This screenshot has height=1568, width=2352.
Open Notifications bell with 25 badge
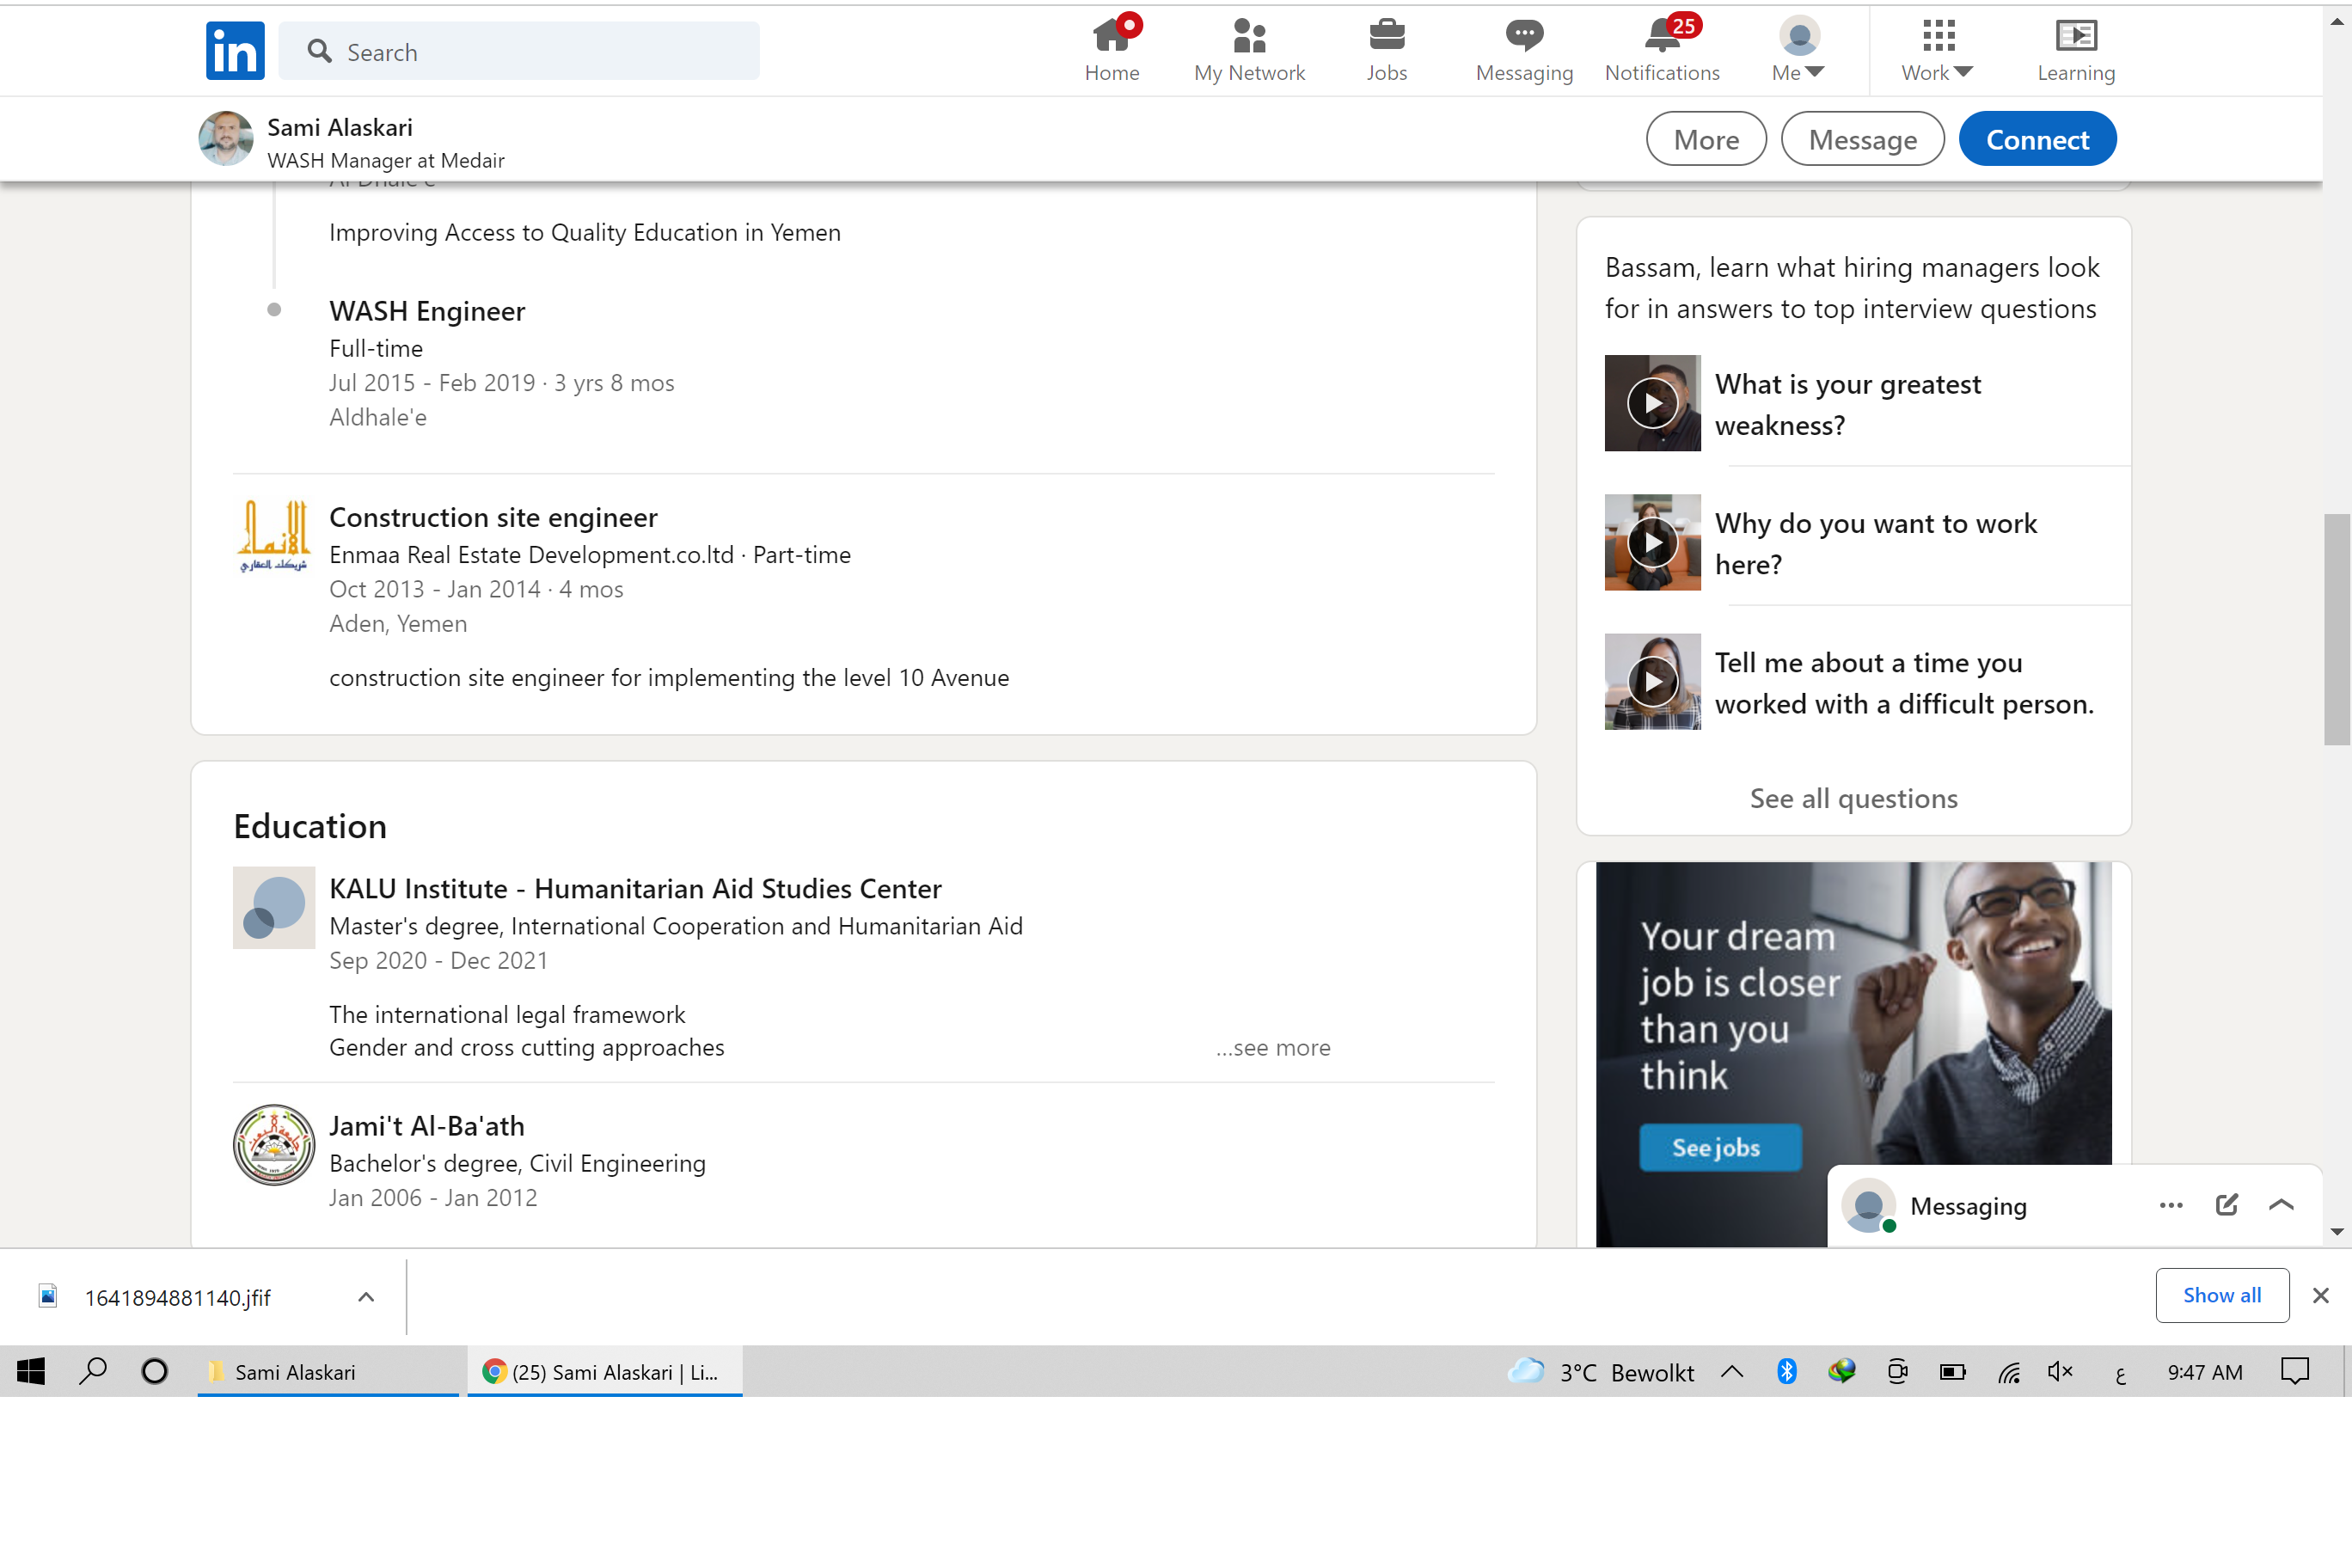[x=1661, y=38]
